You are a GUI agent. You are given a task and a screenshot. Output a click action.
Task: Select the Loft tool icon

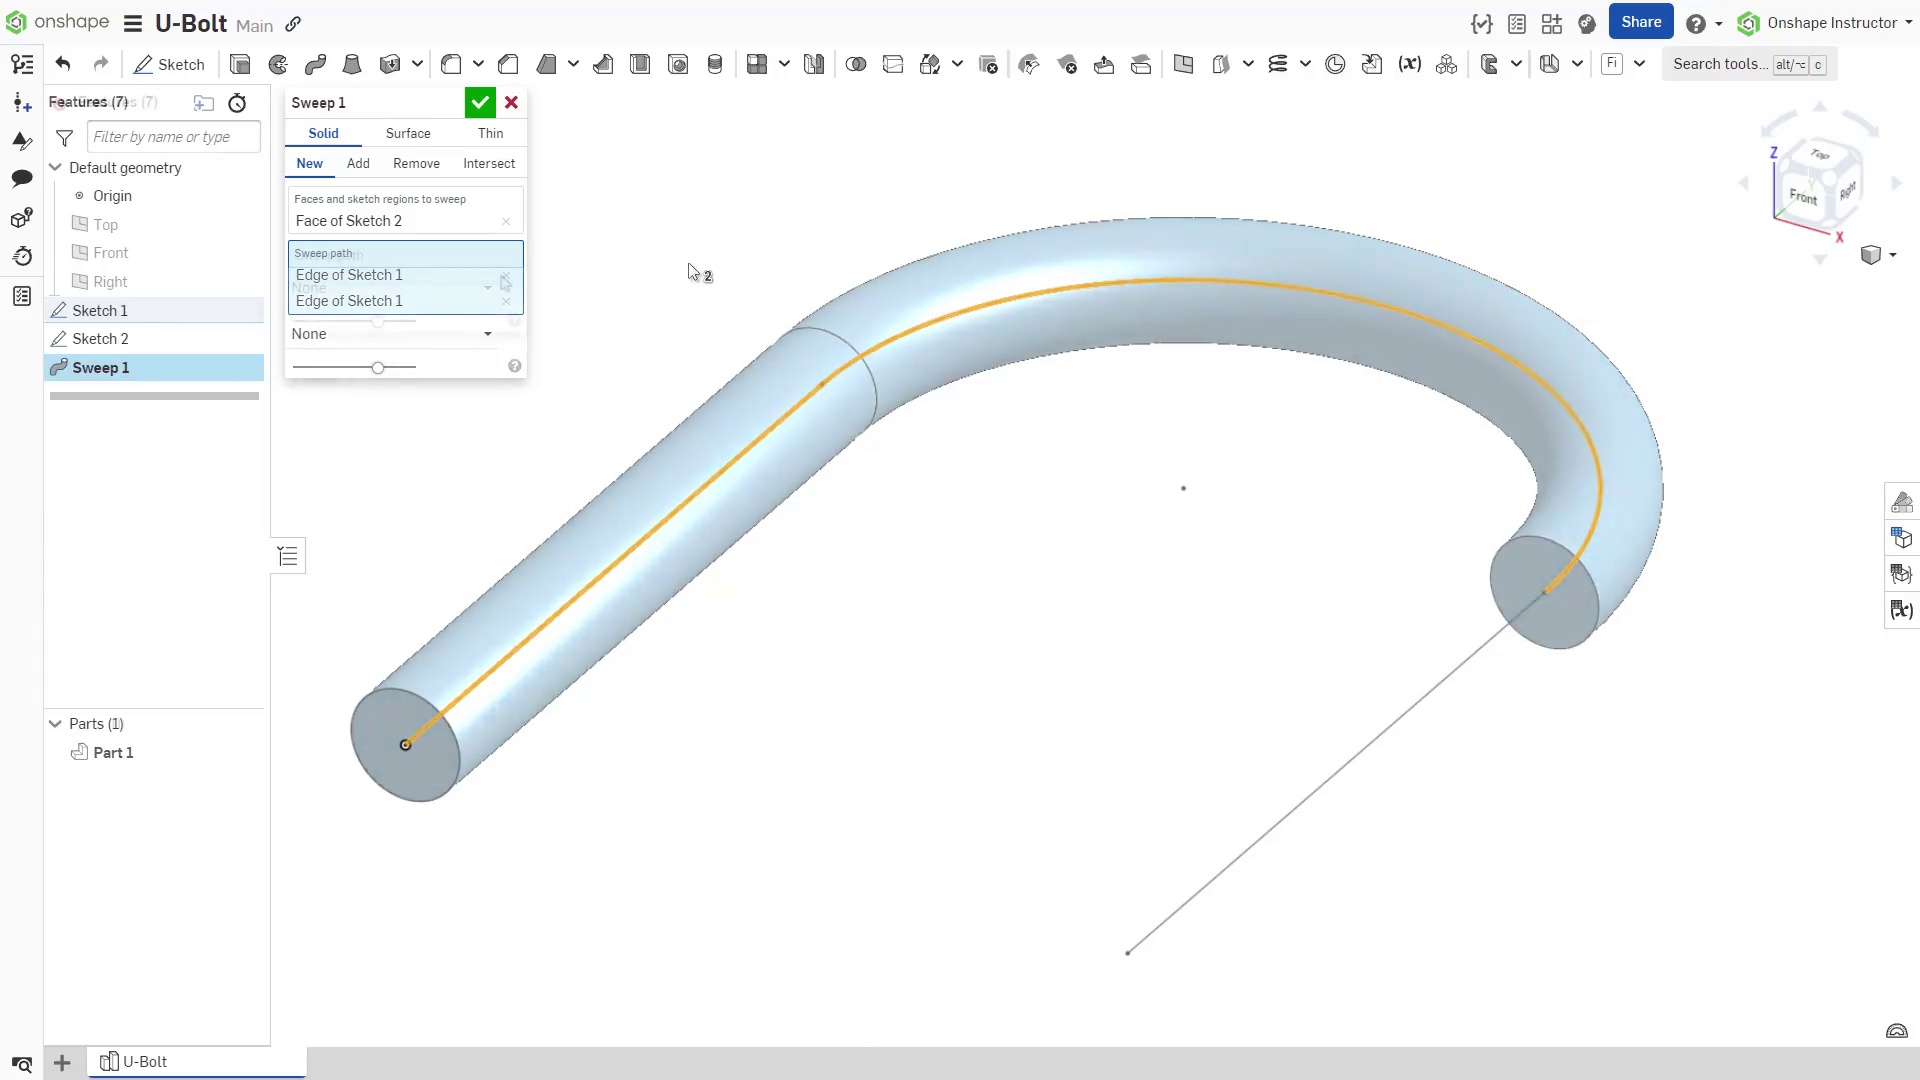pos(352,65)
